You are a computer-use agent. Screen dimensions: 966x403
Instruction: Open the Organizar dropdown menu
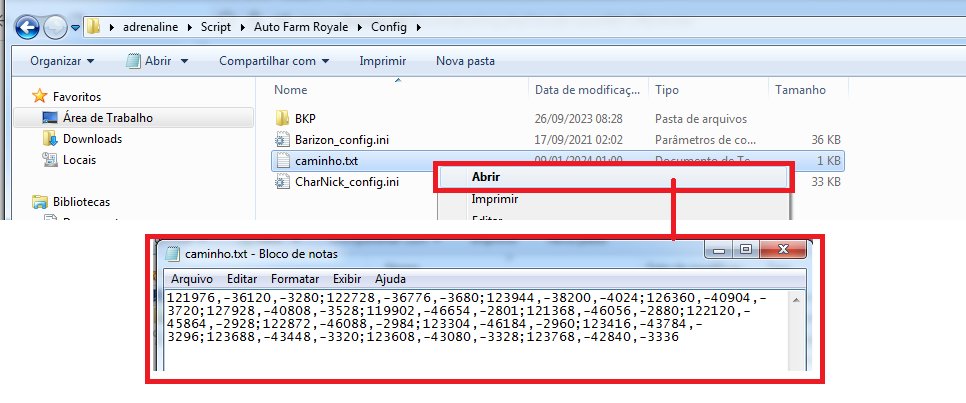point(62,61)
